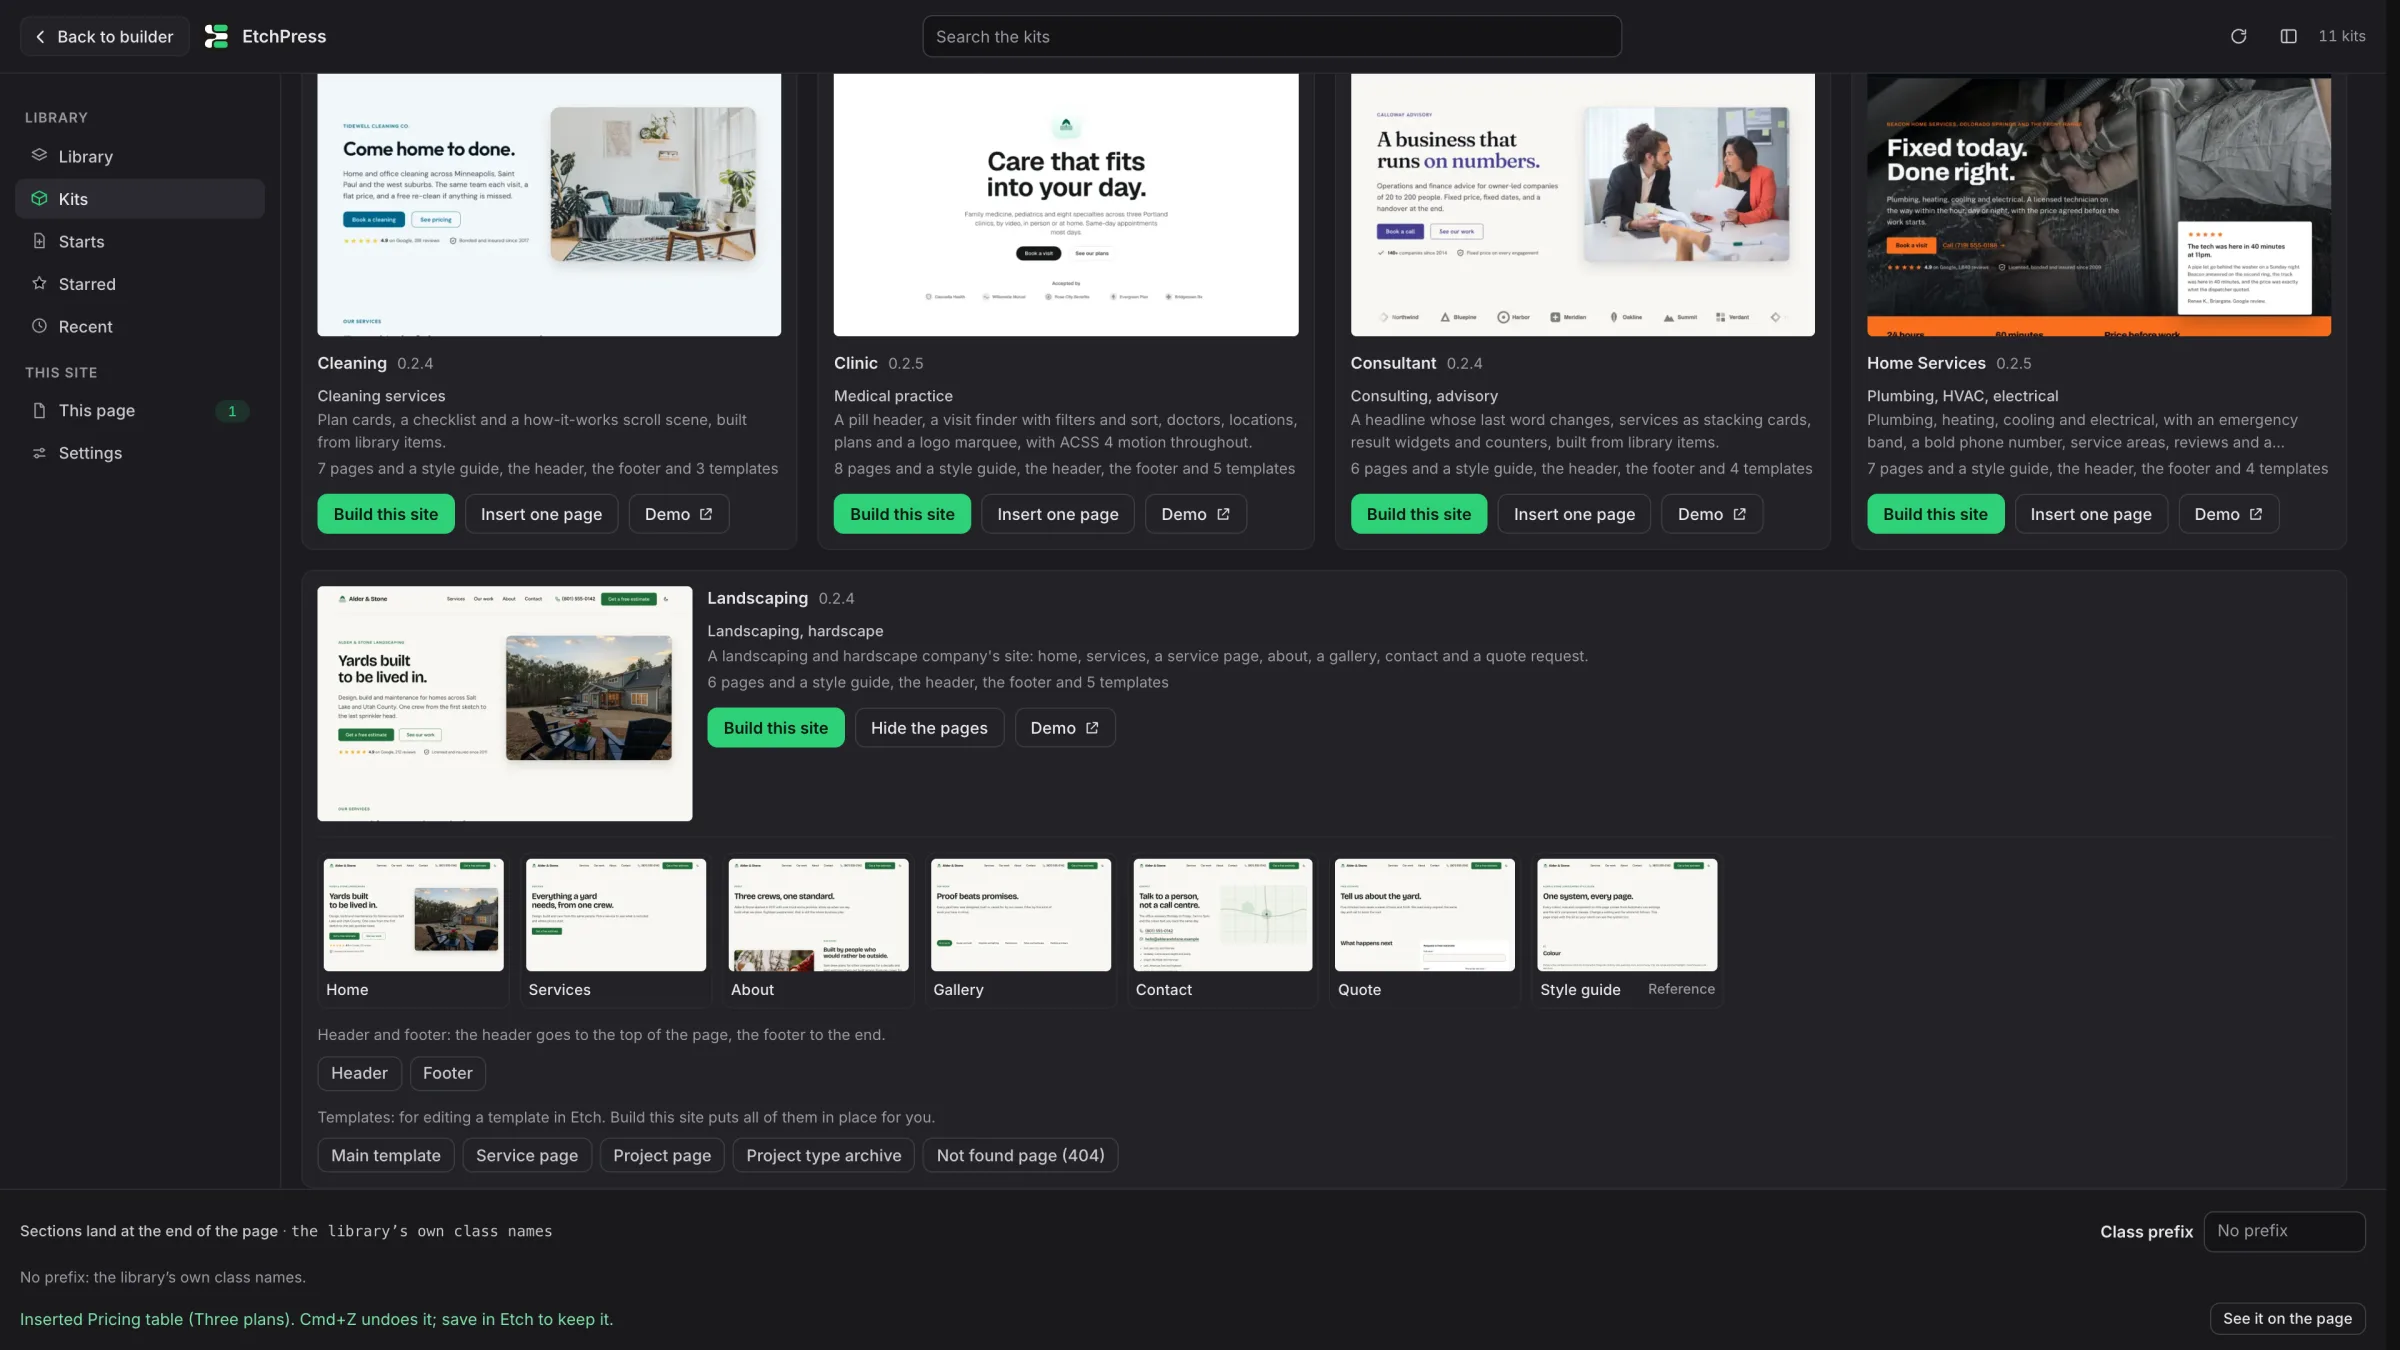Select the Service page template
Screen dimensions: 2400x1350
(x=527, y=1155)
